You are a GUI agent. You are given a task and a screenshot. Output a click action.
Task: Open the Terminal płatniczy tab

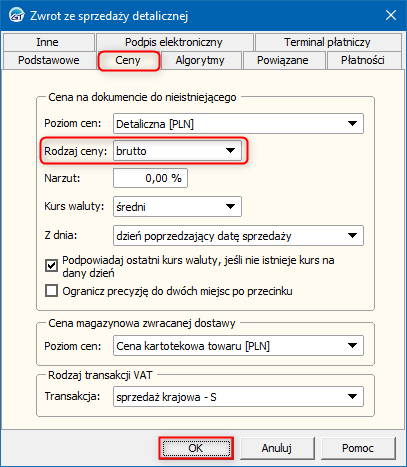(x=327, y=42)
